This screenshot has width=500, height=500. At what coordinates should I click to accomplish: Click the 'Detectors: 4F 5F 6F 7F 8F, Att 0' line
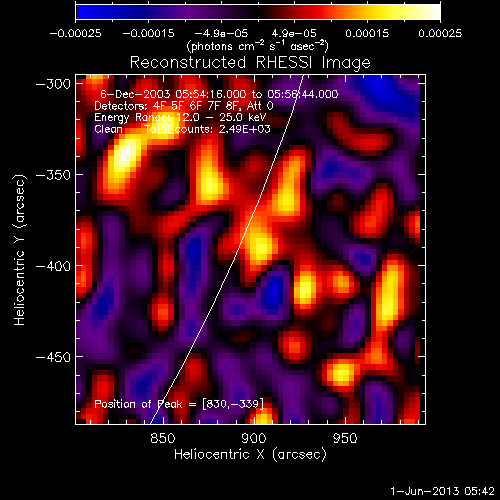(184, 106)
